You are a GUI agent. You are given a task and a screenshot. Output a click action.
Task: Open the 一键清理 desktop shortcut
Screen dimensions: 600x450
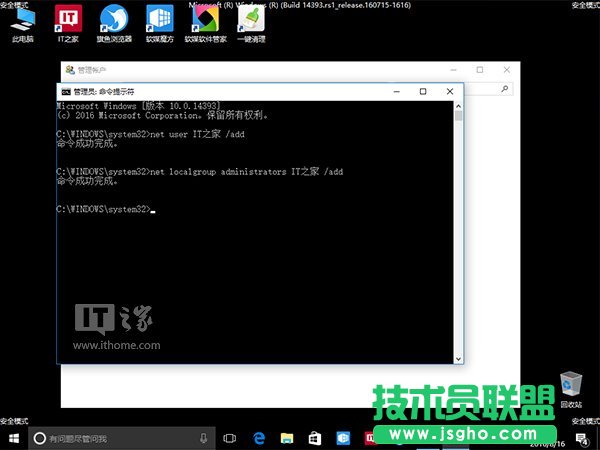click(251, 22)
